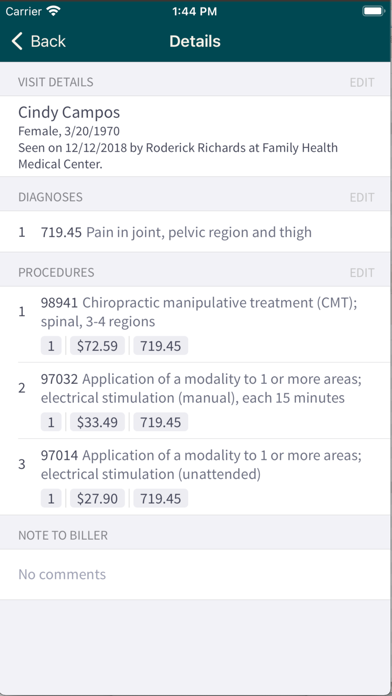Select procedure 97014 unattended electrical stimulation
Screen dimensions: 392x696
pyautogui.click(x=196, y=477)
